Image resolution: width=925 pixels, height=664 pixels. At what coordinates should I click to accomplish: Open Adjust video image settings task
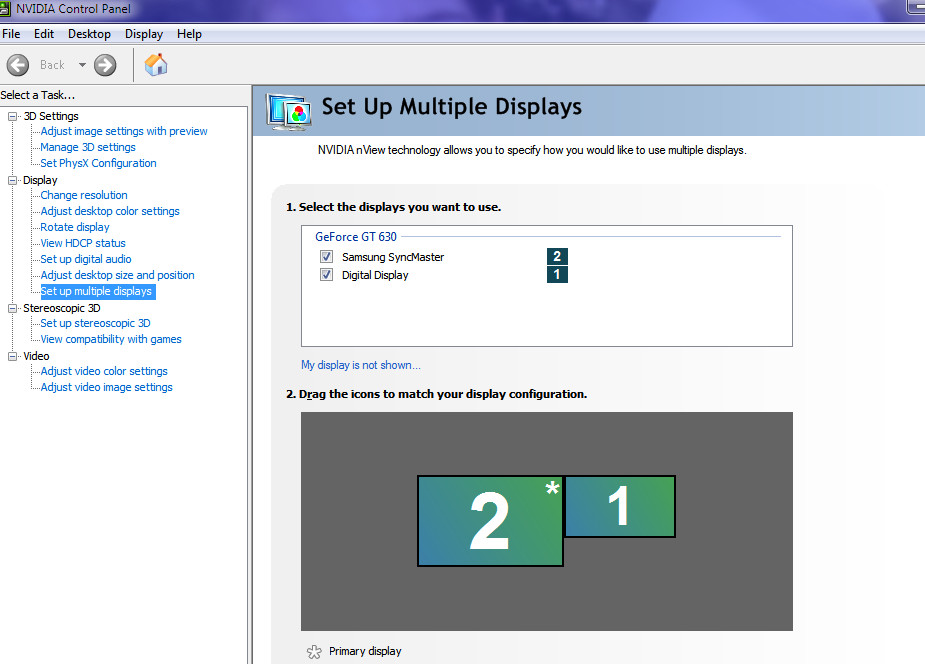[x=107, y=387]
